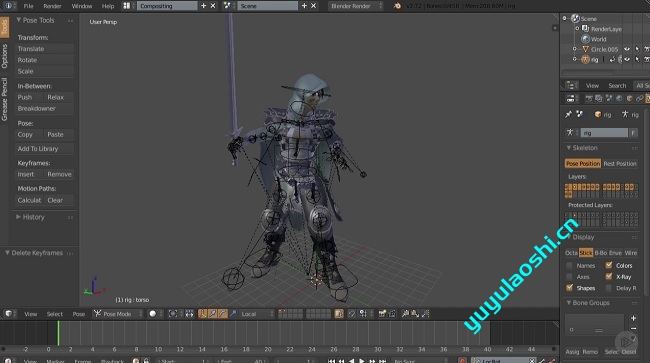Disable the Colors checkbox
Screen dimensions: 650x363
(609, 265)
